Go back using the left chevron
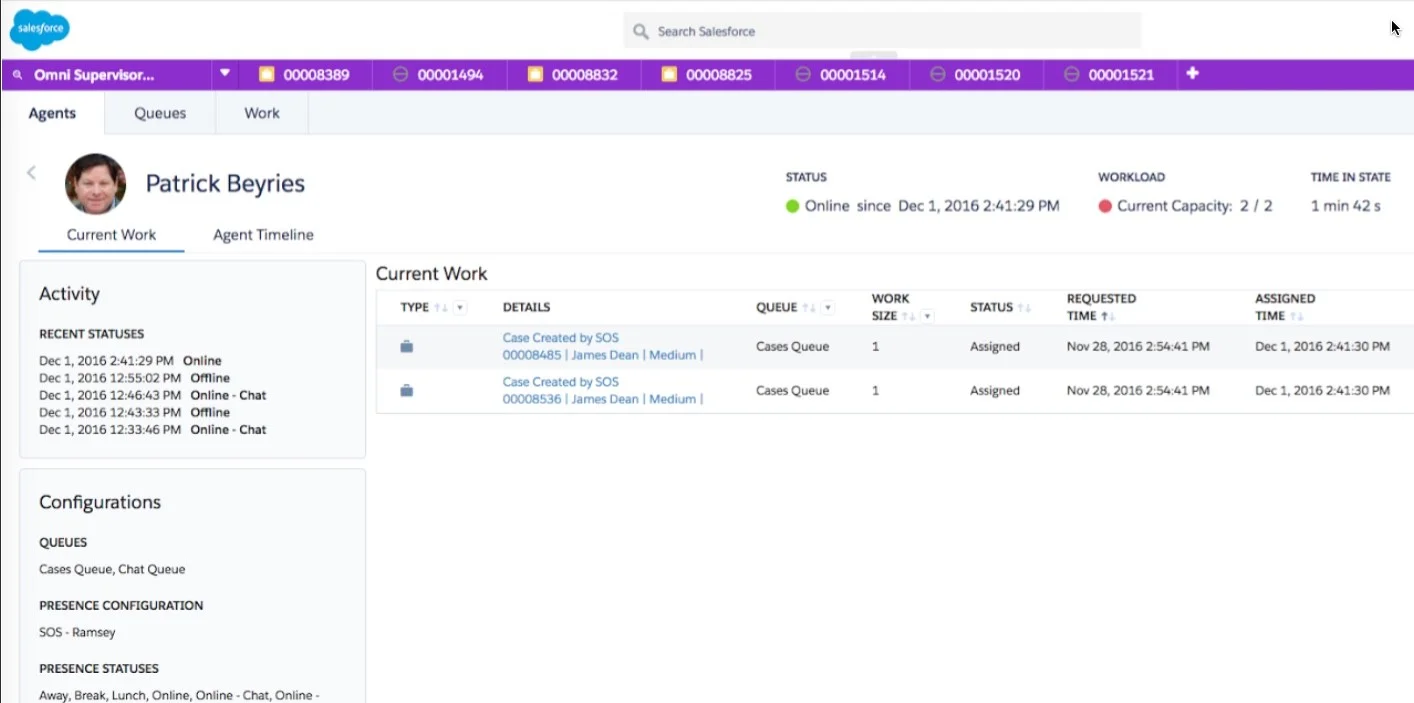 point(31,172)
